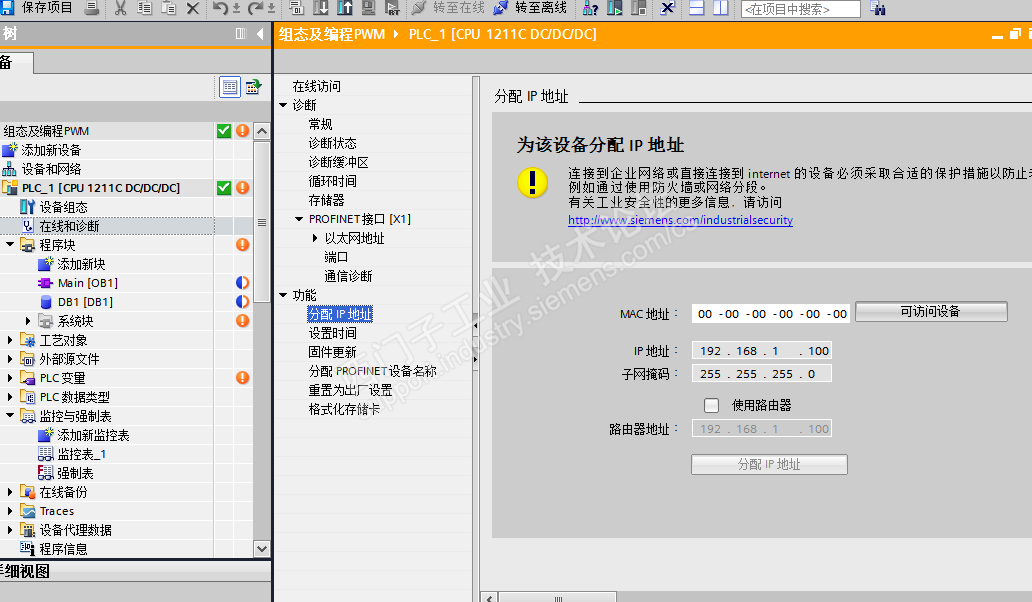Screen dimensions: 1032x602
Task: Collapse the 诊断 section in the navigation
Action: coord(283,105)
